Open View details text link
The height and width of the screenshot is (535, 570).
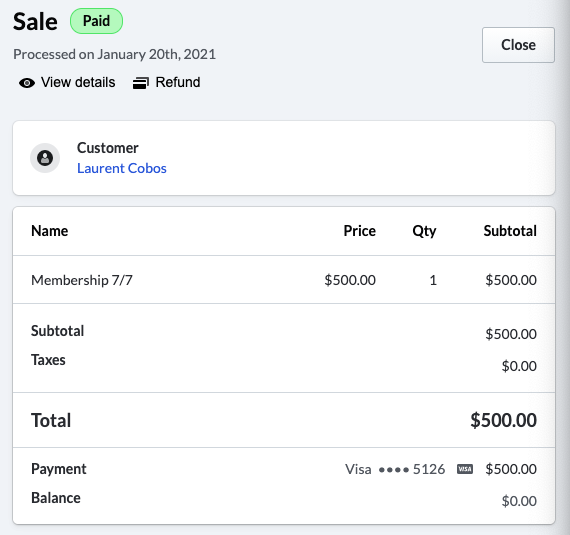click(78, 82)
